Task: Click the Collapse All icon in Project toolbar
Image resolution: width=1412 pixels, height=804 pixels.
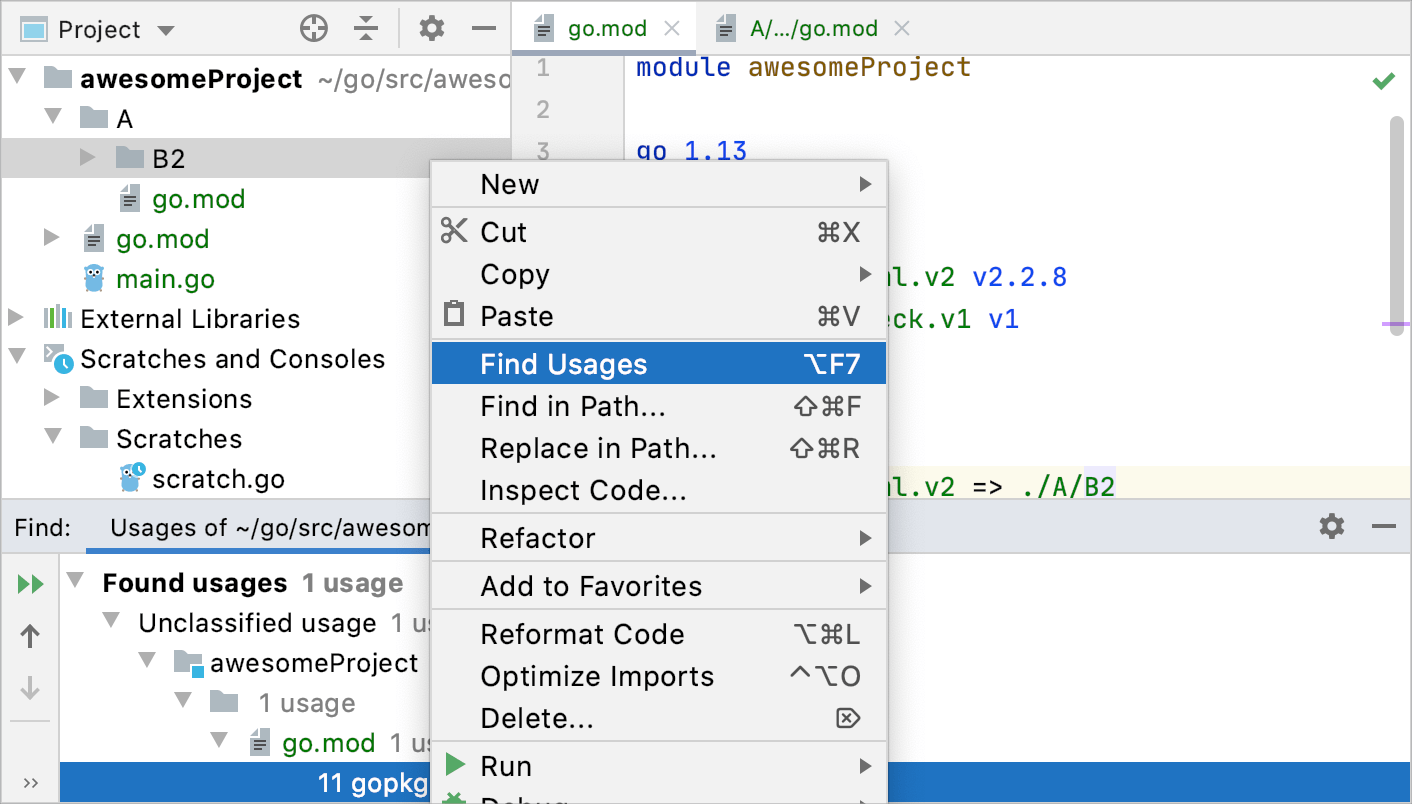Action: 366,28
